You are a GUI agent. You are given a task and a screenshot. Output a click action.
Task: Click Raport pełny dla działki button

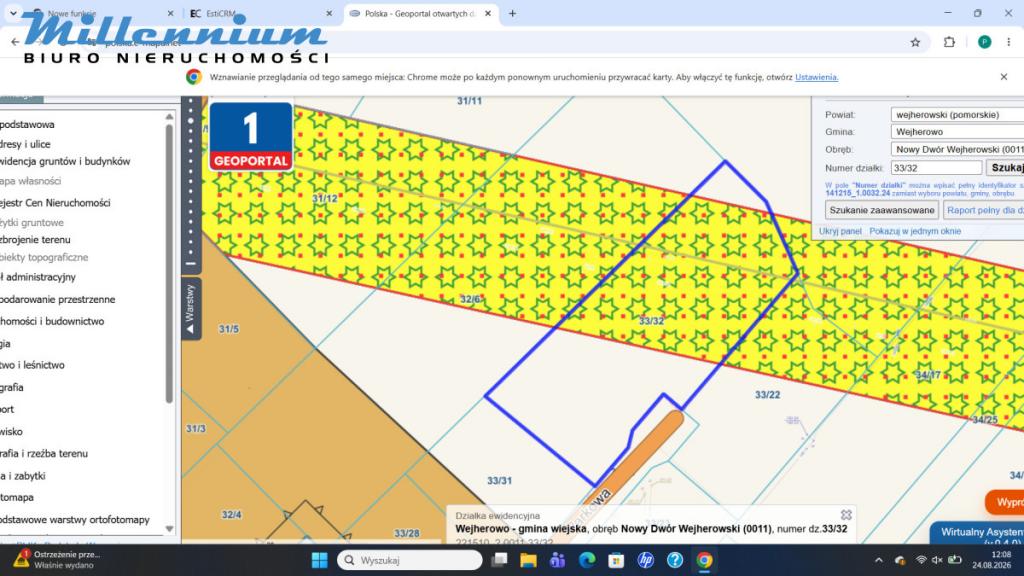point(984,210)
